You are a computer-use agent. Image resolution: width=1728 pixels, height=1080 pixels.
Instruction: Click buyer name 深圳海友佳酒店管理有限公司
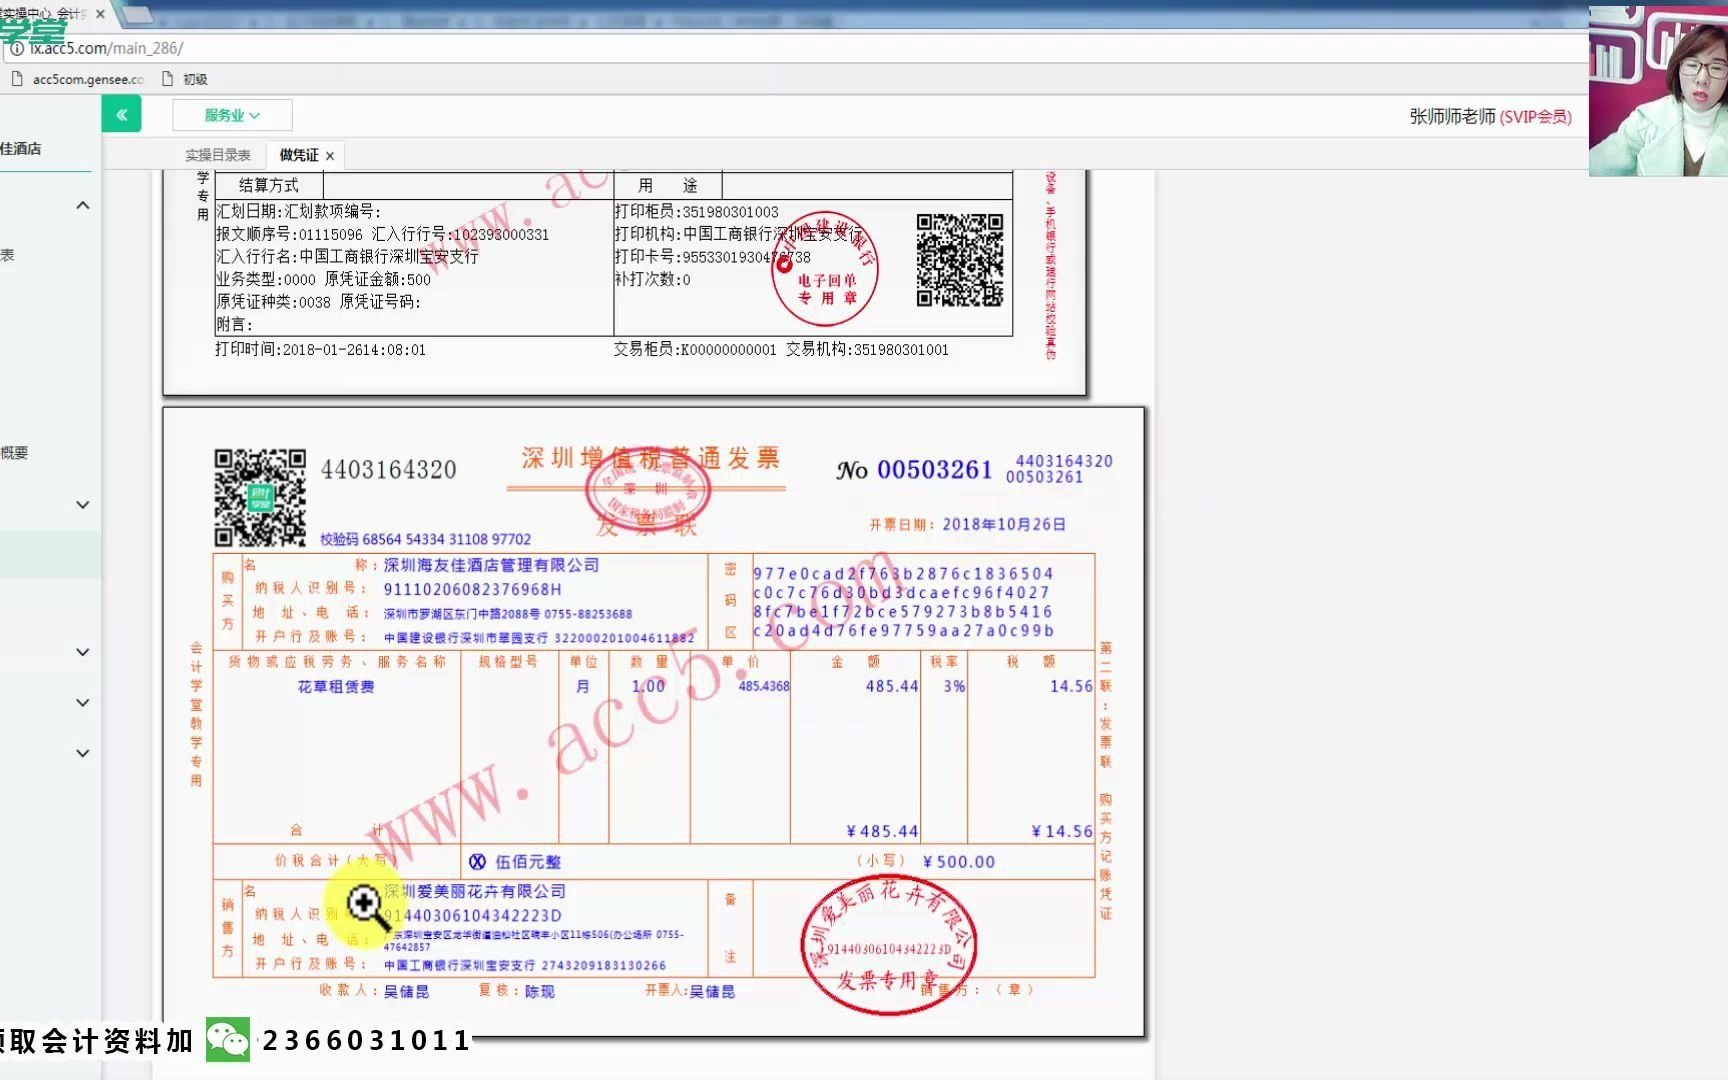tap(492, 565)
